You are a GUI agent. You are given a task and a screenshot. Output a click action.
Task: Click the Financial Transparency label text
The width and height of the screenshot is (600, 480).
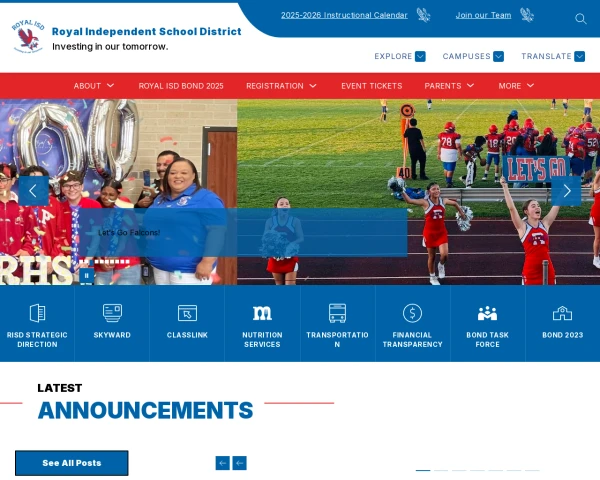click(412, 340)
